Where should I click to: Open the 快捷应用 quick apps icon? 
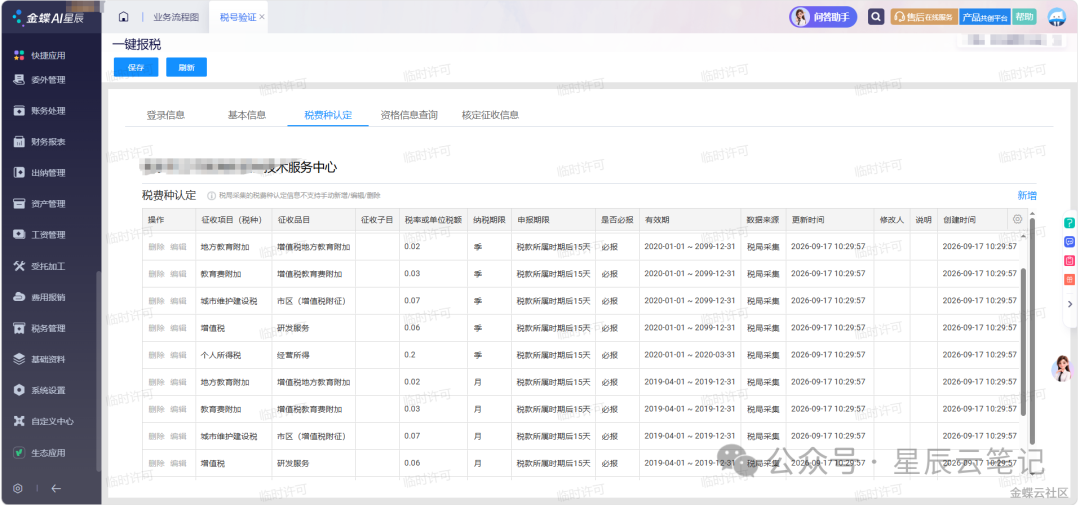(19, 55)
